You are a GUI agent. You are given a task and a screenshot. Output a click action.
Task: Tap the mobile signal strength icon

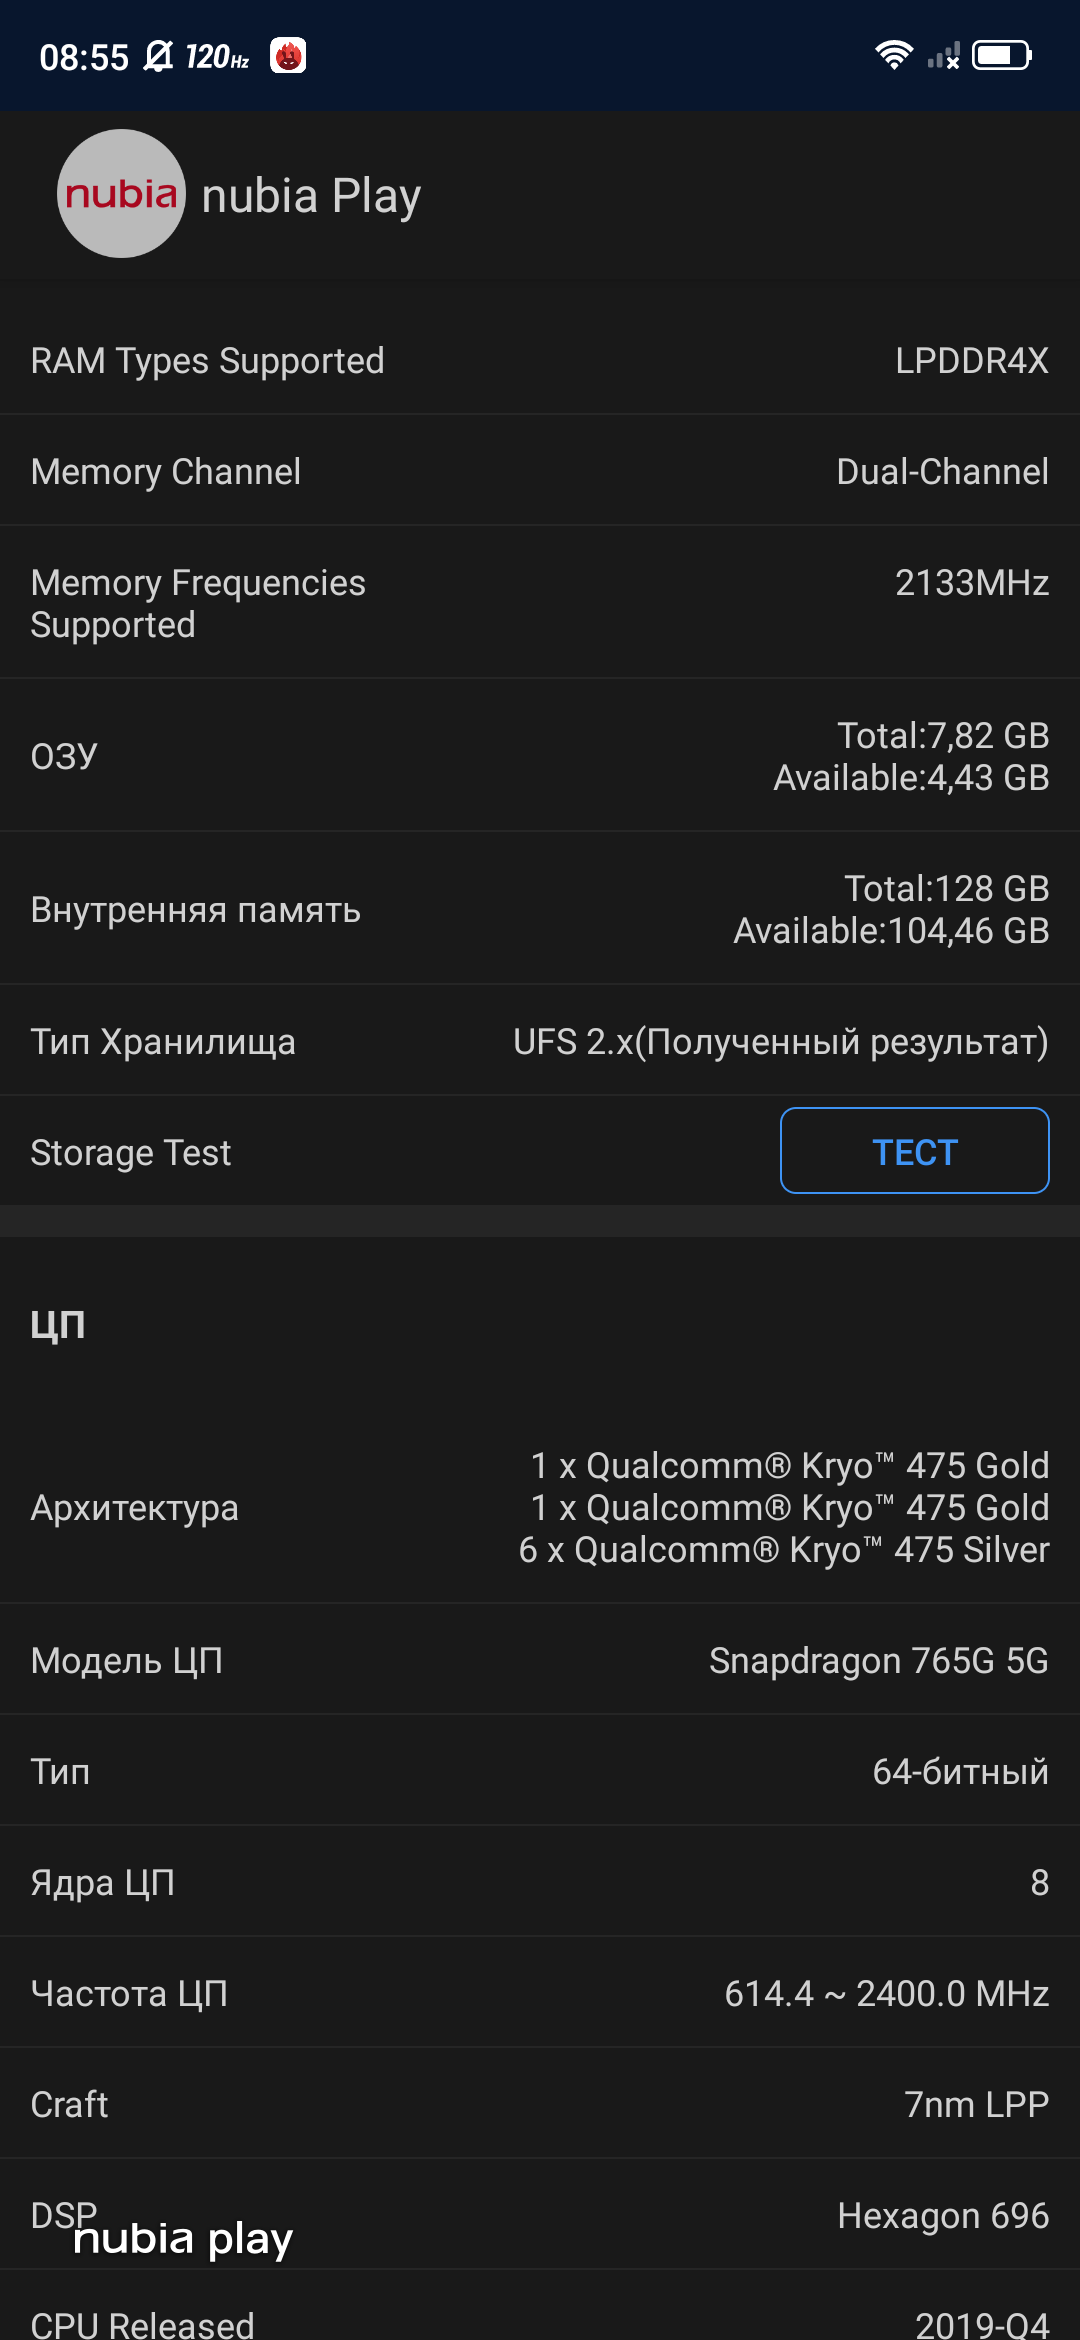click(943, 56)
